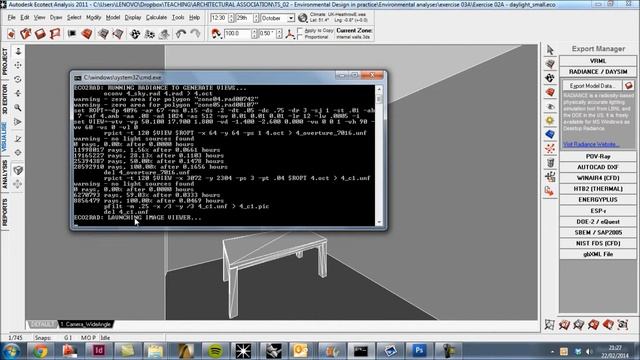The height and width of the screenshot is (360, 640).
Task: Open Google Chrome from the taskbar
Action: (40, 351)
